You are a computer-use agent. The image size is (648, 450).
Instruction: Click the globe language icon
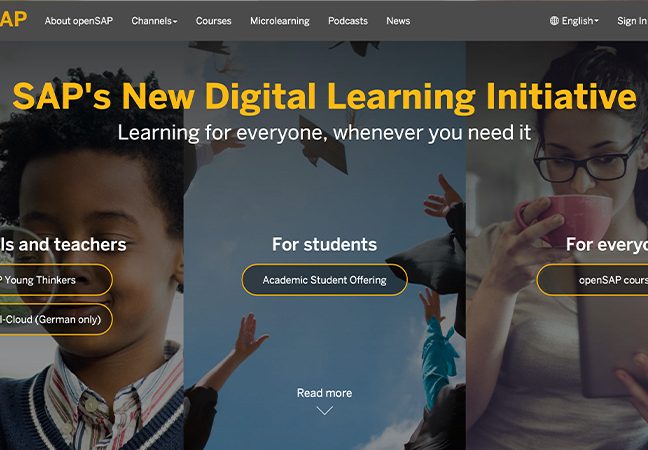(x=554, y=21)
